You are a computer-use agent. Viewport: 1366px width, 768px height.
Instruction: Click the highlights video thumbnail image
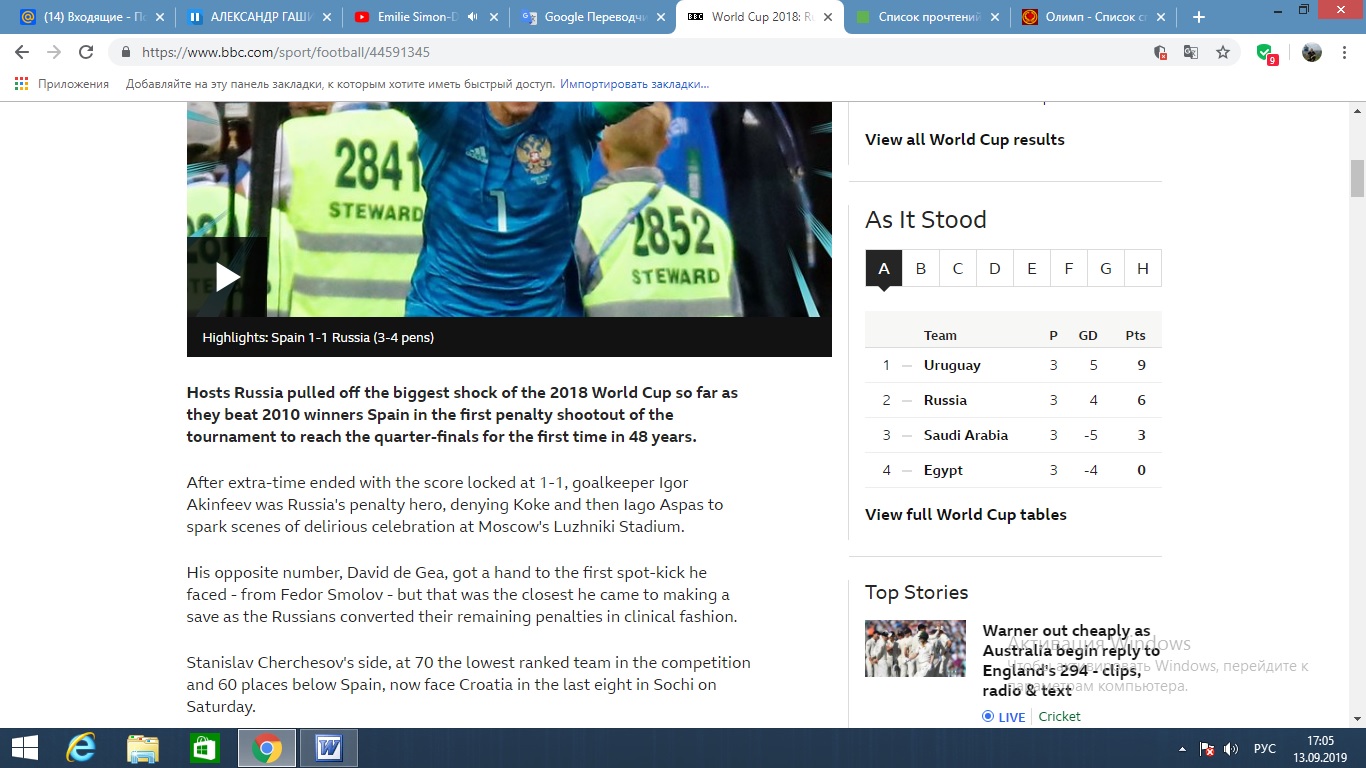click(x=509, y=209)
